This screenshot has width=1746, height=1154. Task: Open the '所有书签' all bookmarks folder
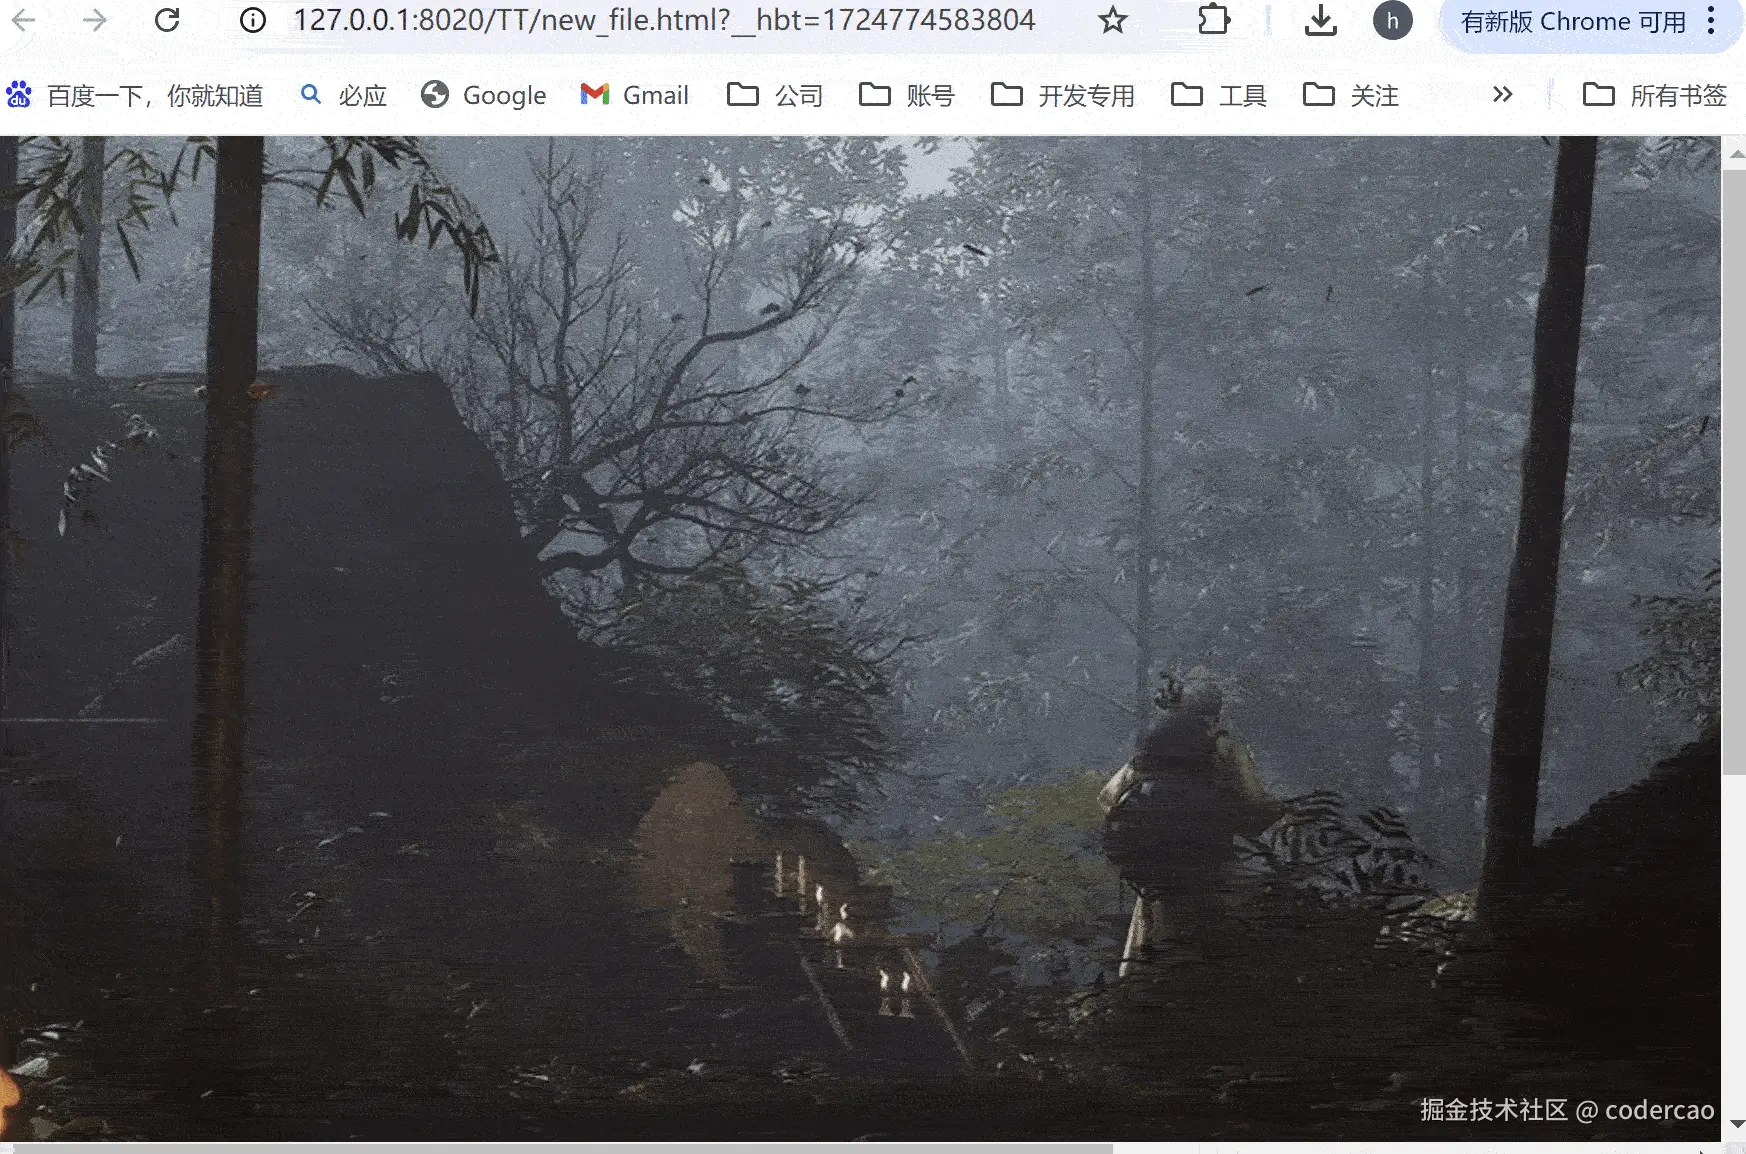coord(1655,95)
